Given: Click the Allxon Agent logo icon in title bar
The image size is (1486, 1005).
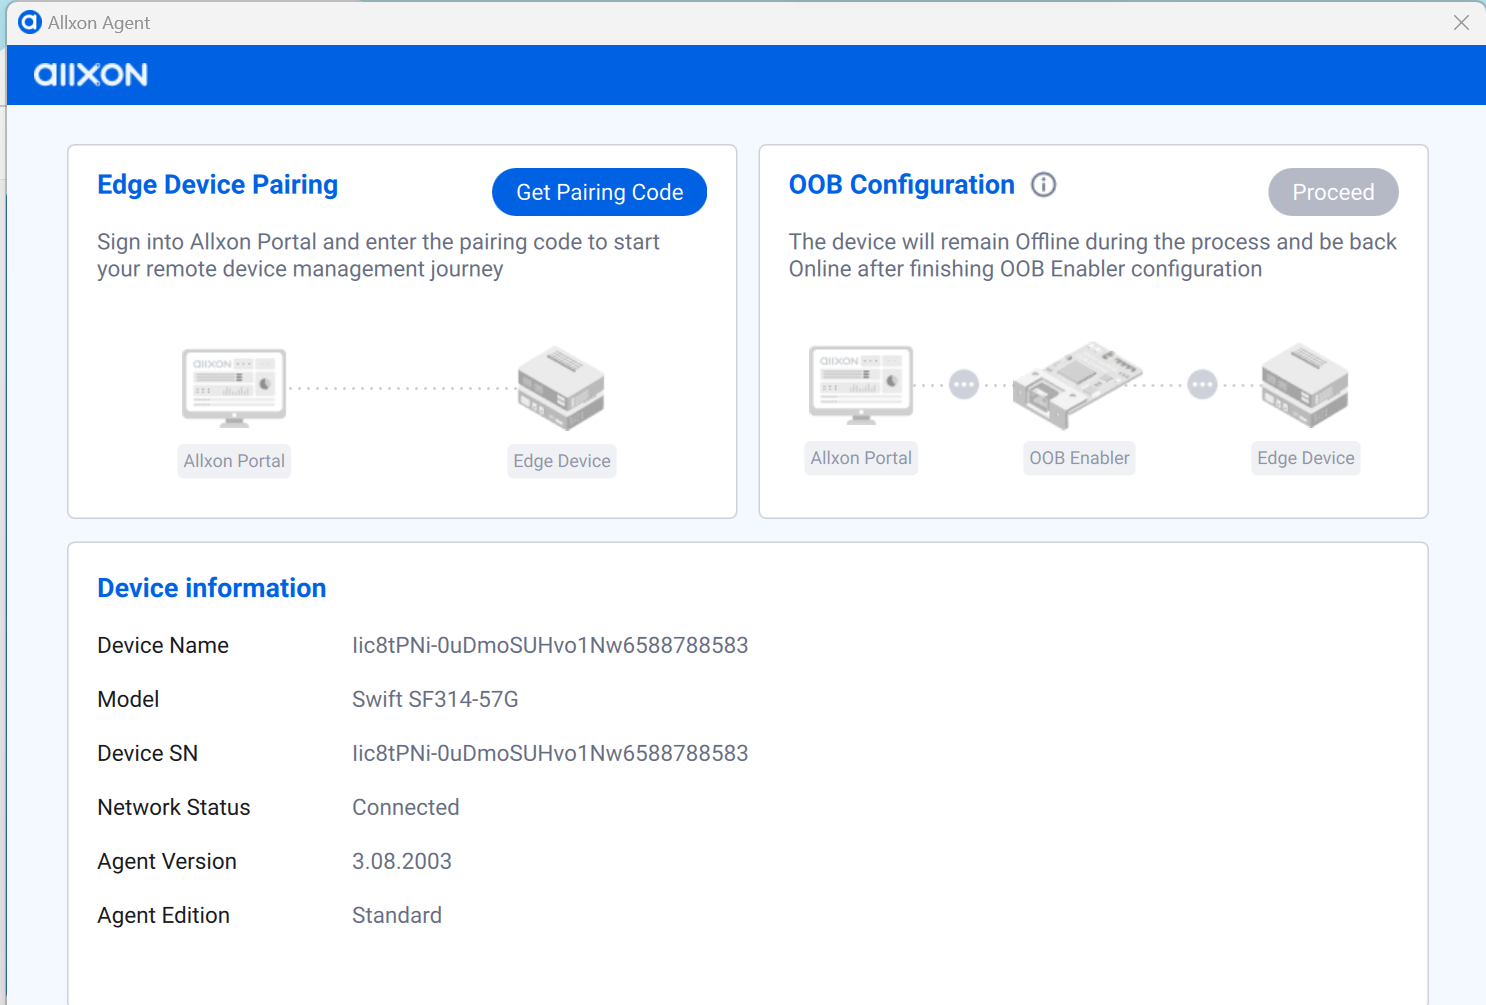Looking at the screenshot, I should [29, 22].
